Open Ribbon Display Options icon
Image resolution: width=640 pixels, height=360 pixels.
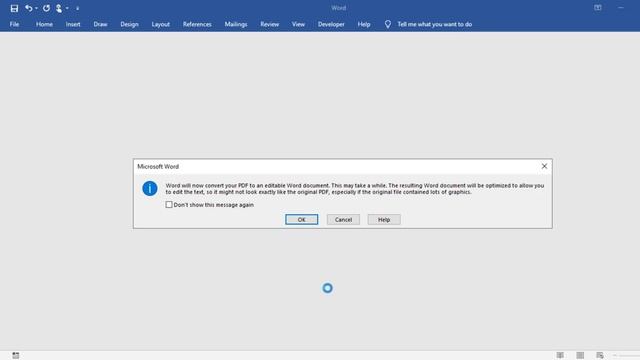click(x=598, y=8)
